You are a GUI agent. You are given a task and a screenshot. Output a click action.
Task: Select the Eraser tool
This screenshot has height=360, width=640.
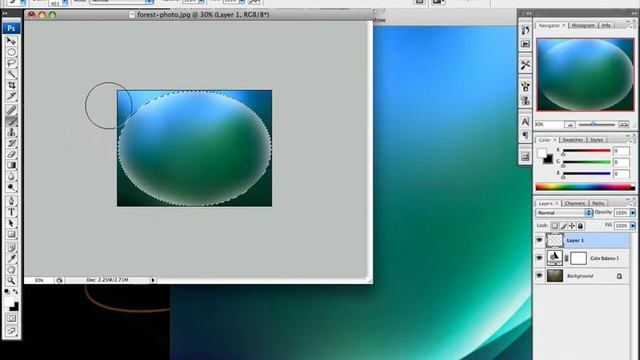click(x=11, y=154)
